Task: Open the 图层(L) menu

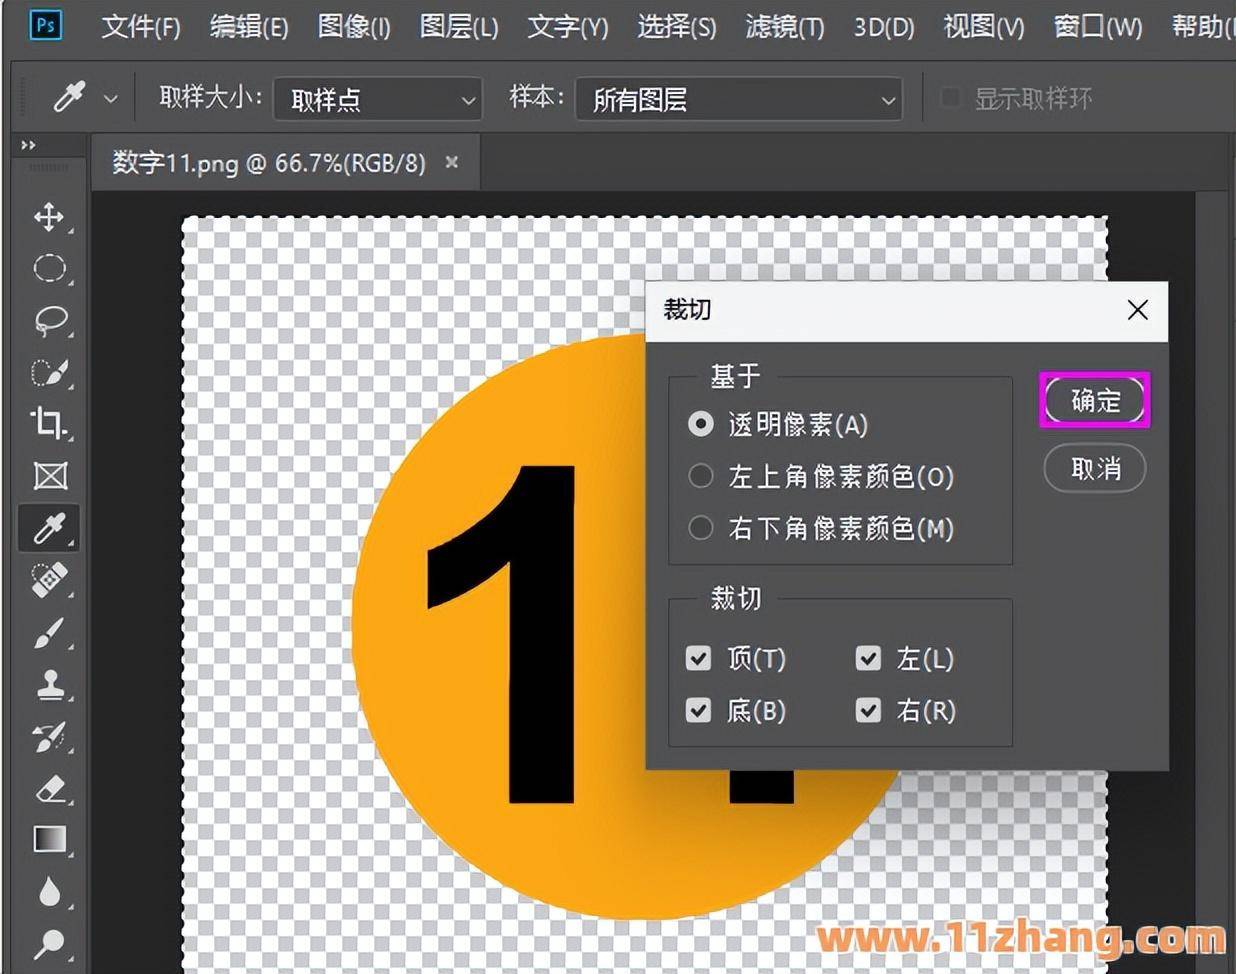Action: point(459,26)
